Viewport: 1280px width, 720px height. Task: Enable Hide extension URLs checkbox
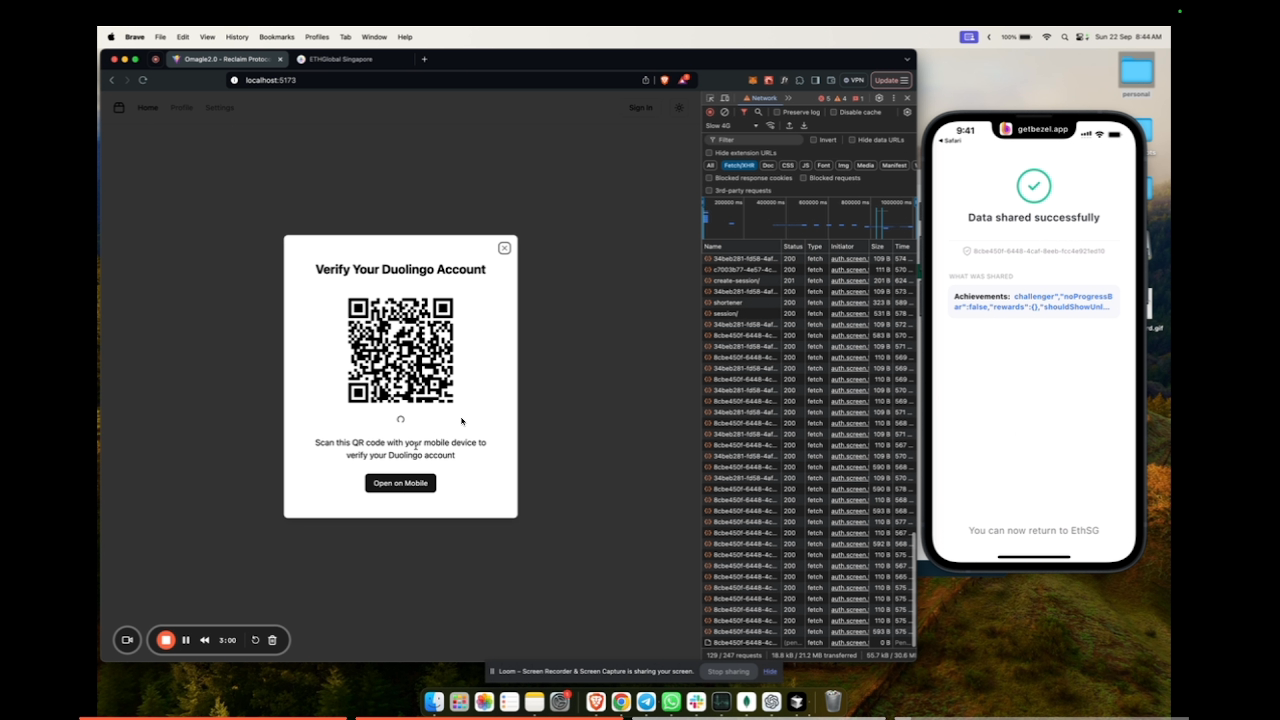tap(709, 153)
